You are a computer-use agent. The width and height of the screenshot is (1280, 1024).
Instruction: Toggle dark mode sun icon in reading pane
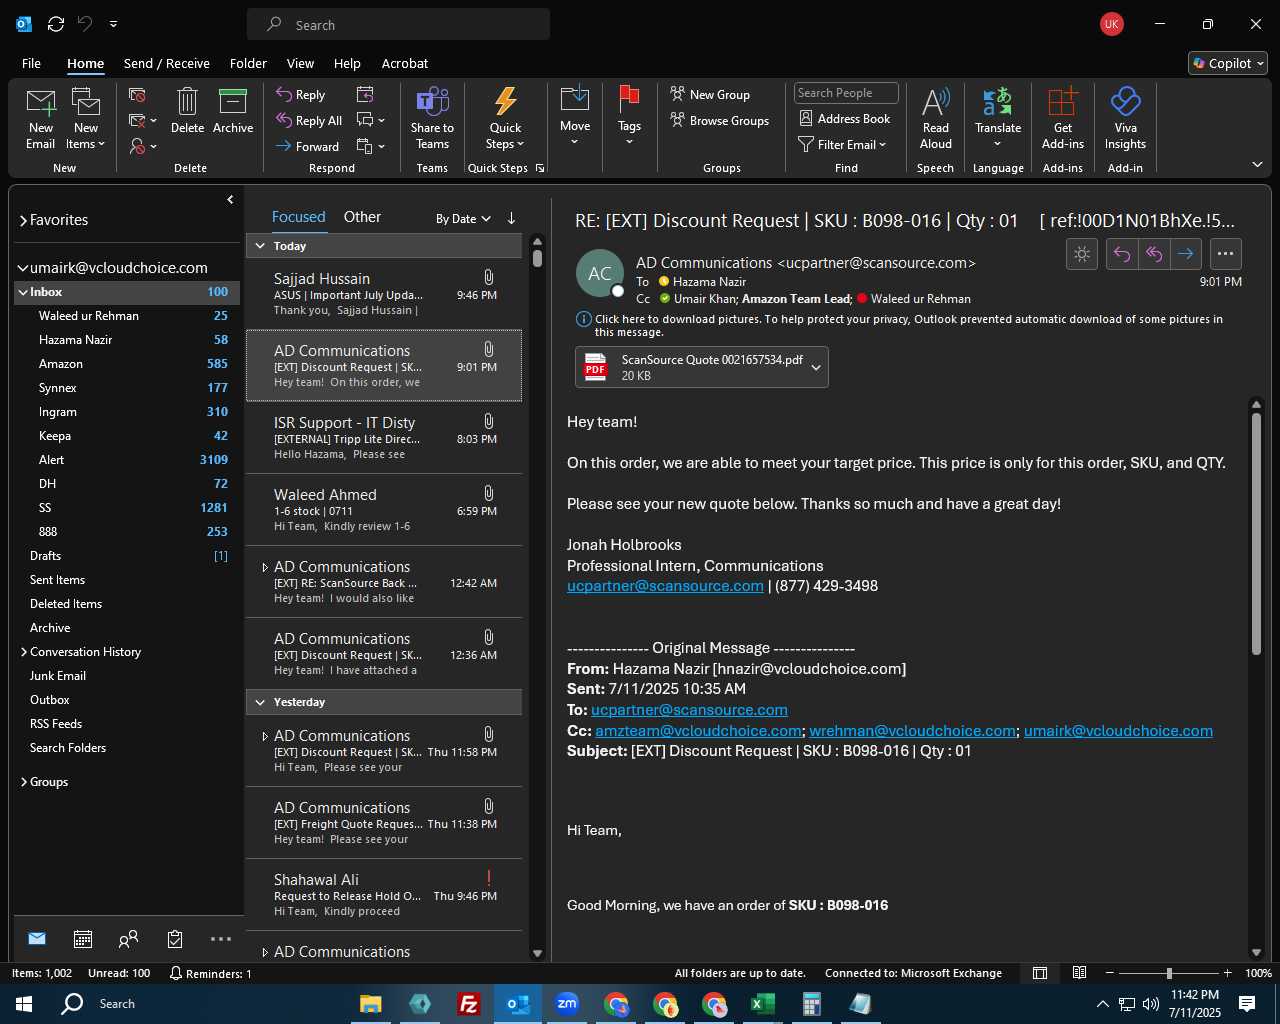[1082, 254]
